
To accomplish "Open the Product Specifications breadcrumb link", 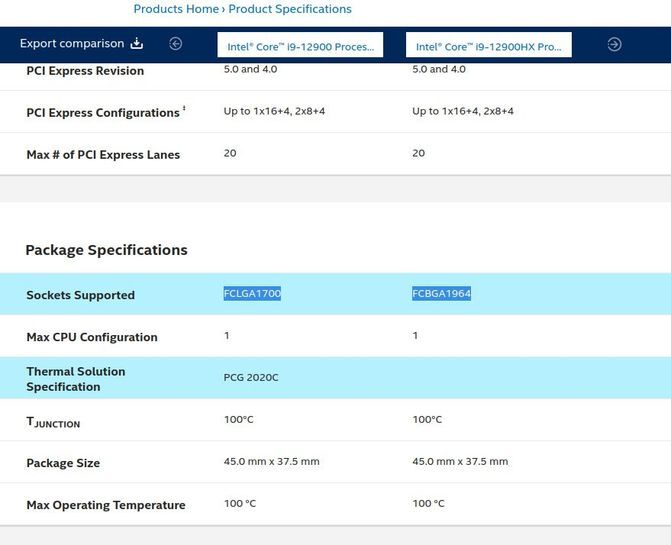I will 290,9.
